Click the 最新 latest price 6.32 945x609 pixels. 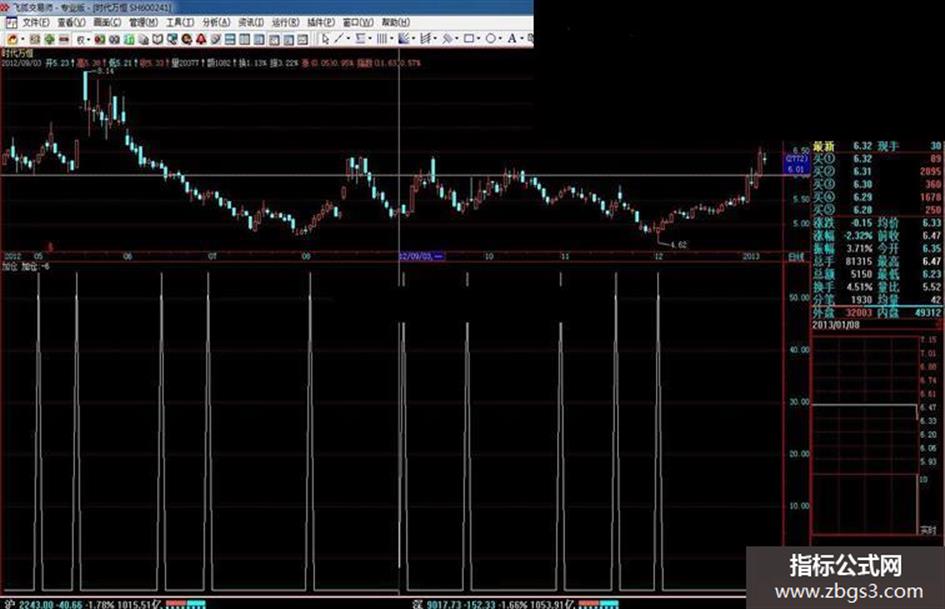pos(862,146)
